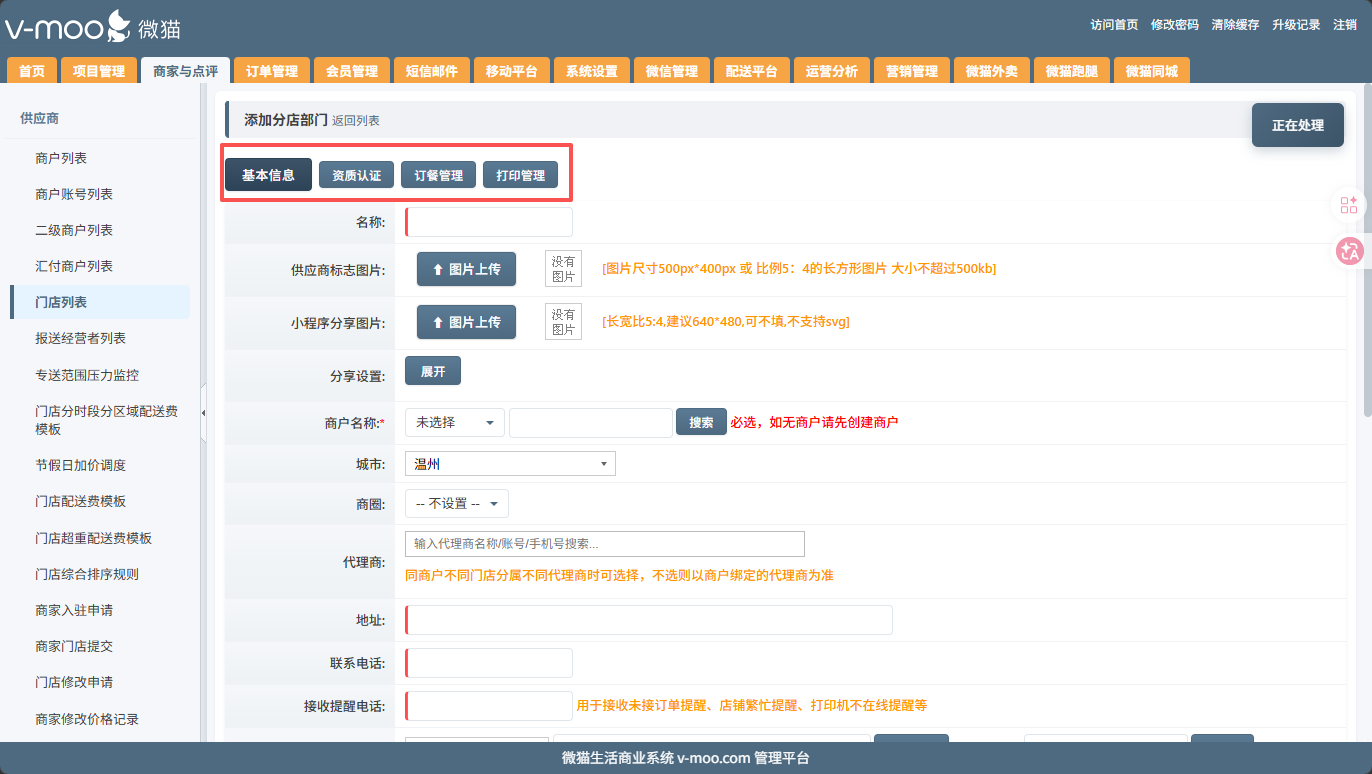Click the page's vertical scrollbar
This screenshot has width=1372, height=774.
1366,260
